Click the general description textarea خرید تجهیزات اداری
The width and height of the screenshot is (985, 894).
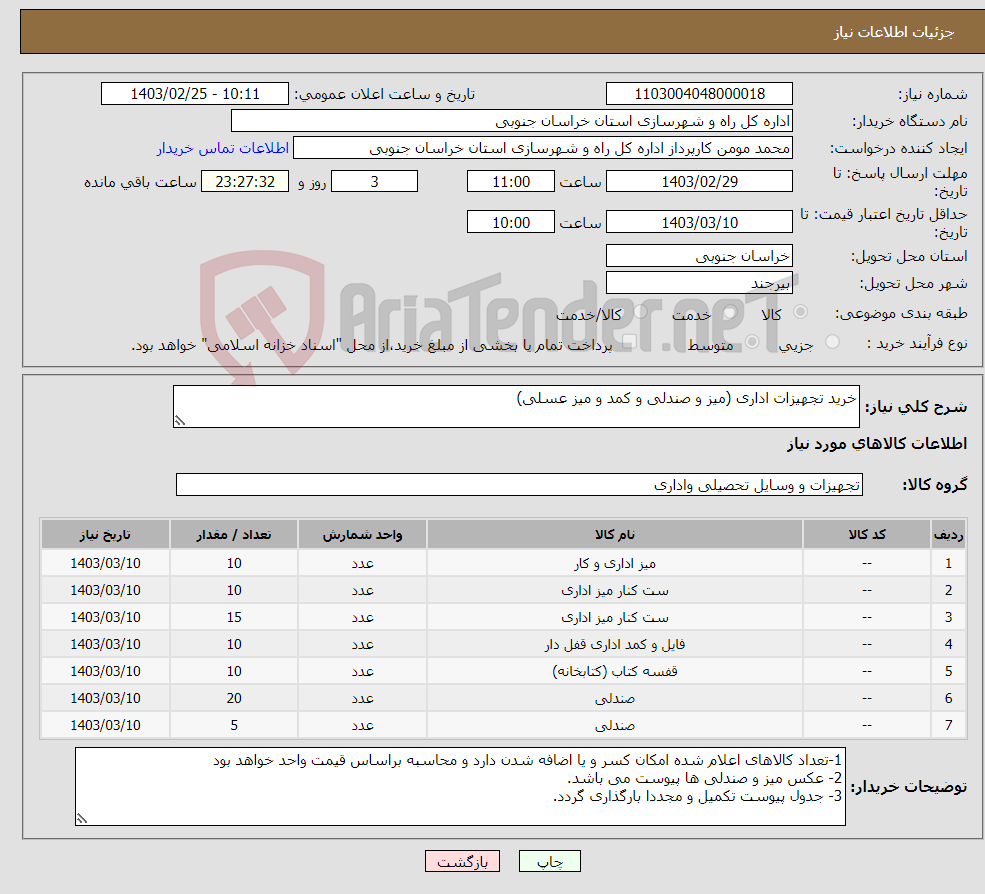click(x=516, y=406)
